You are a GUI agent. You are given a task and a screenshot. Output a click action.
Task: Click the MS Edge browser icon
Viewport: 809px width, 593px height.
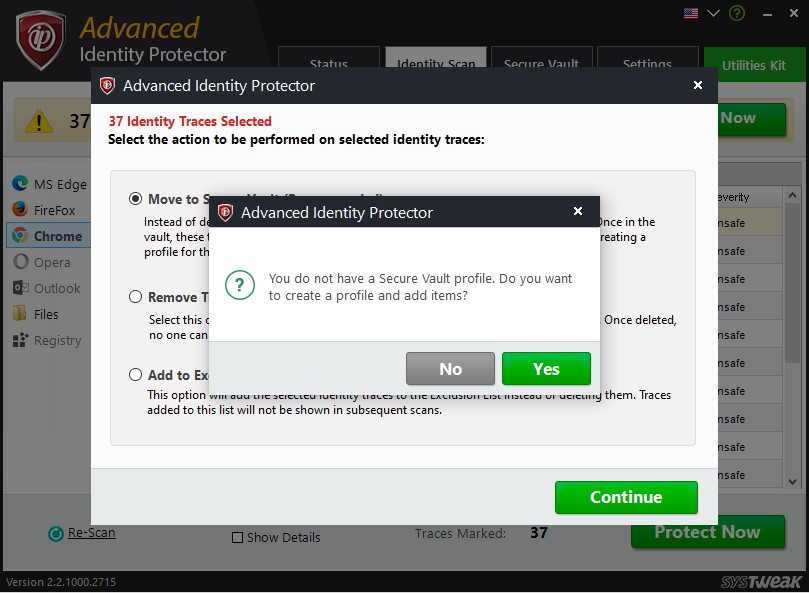coord(19,184)
